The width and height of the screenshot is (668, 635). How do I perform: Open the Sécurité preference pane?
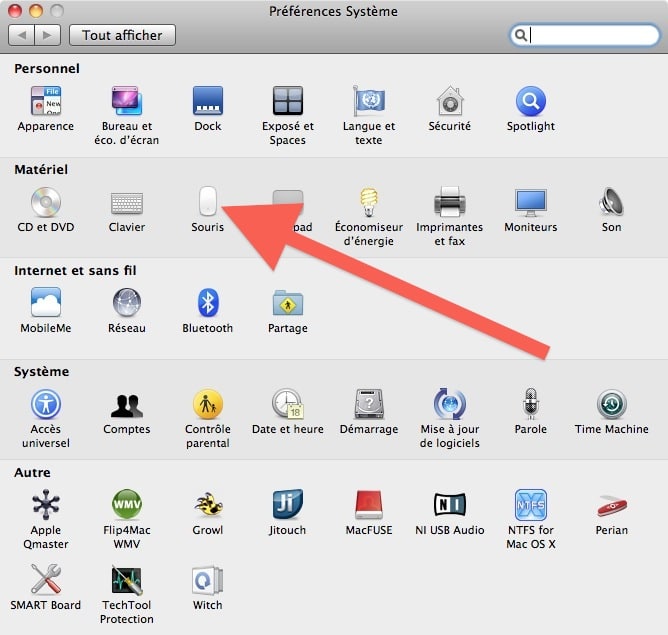449,102
